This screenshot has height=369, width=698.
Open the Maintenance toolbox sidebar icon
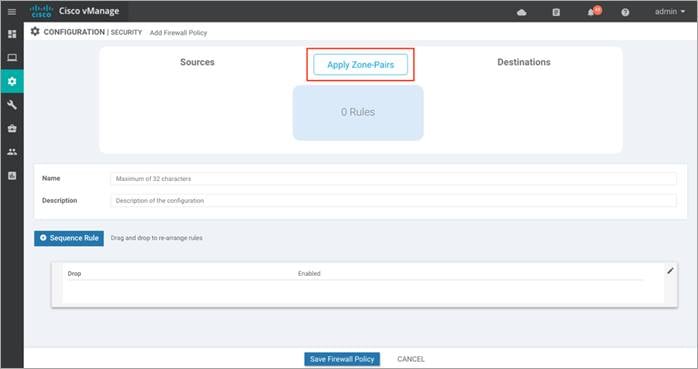[12, 128]
